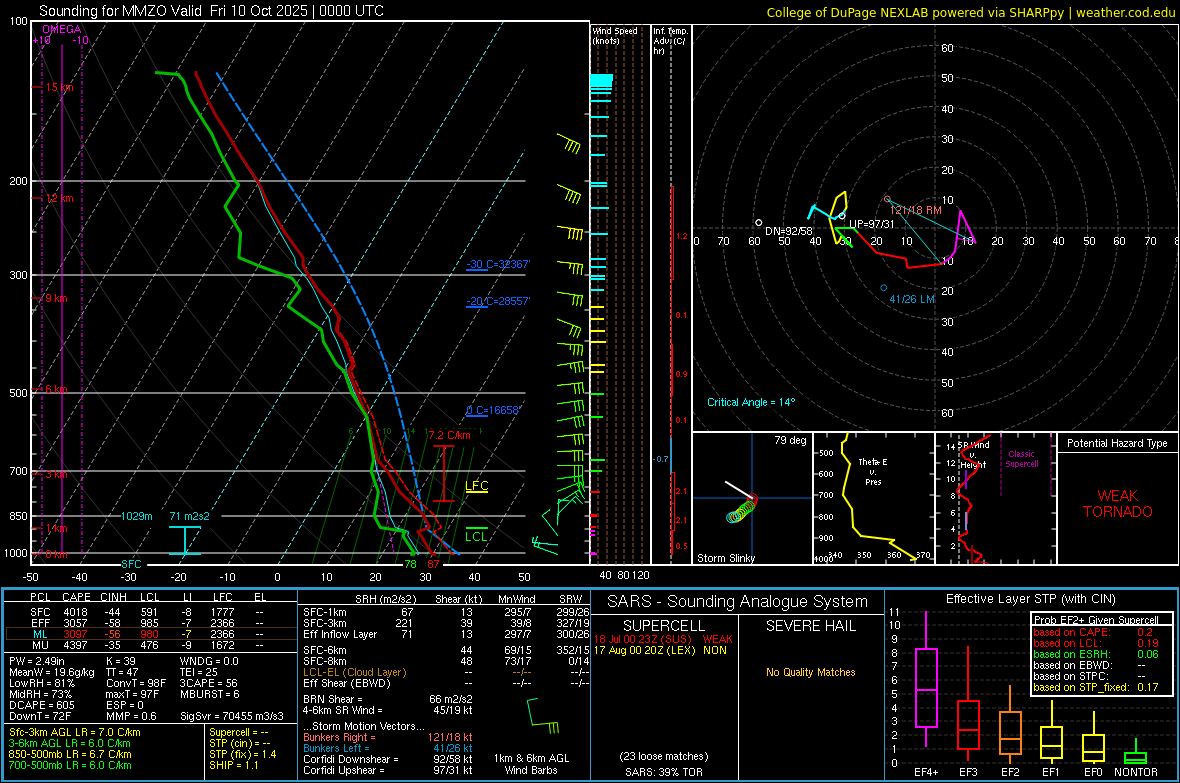
Task: Select the SFC-3km SRH row
Action: pos(446,623)
